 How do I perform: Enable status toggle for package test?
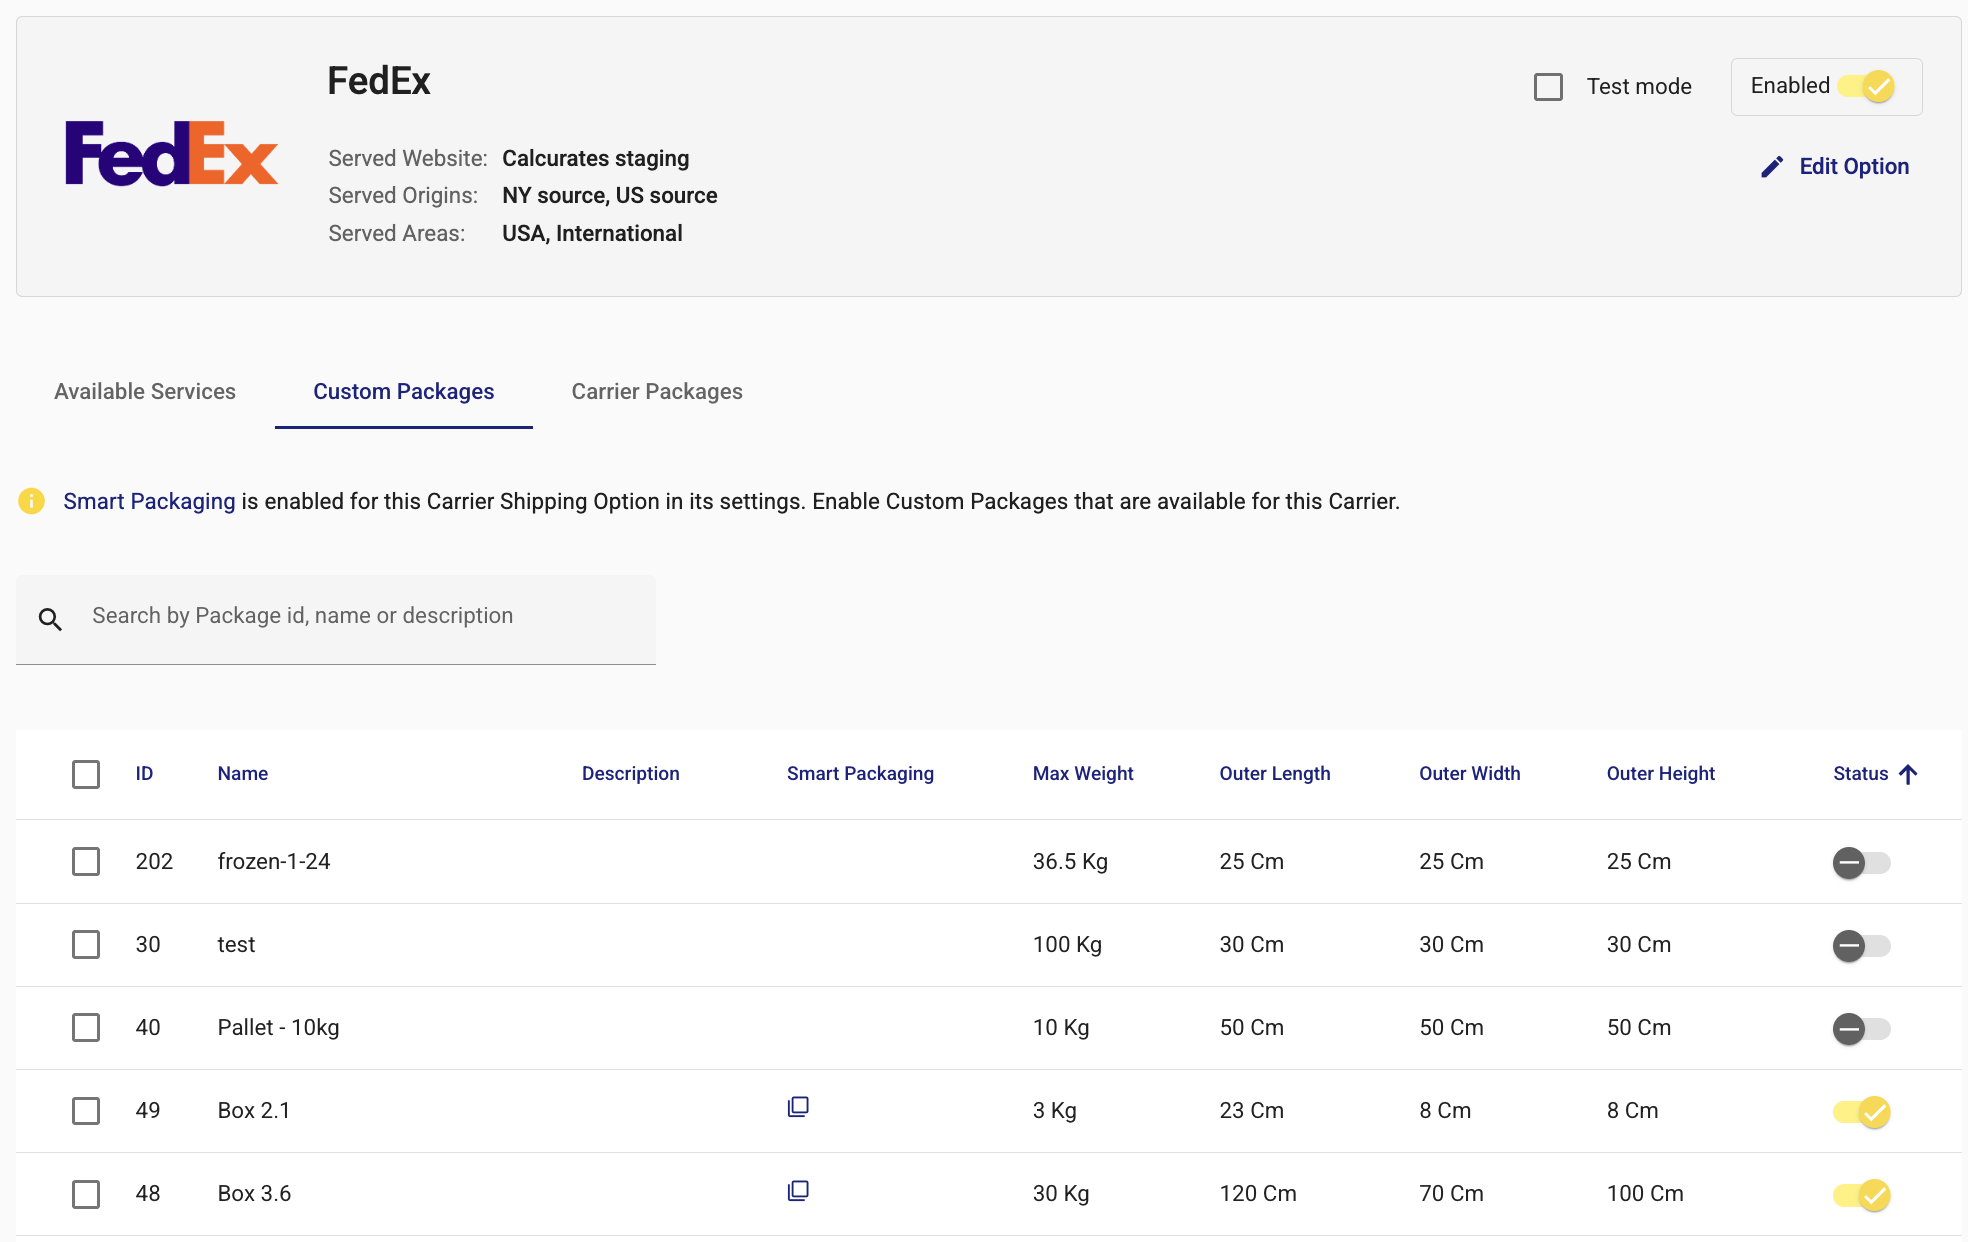pos(1861,945)
